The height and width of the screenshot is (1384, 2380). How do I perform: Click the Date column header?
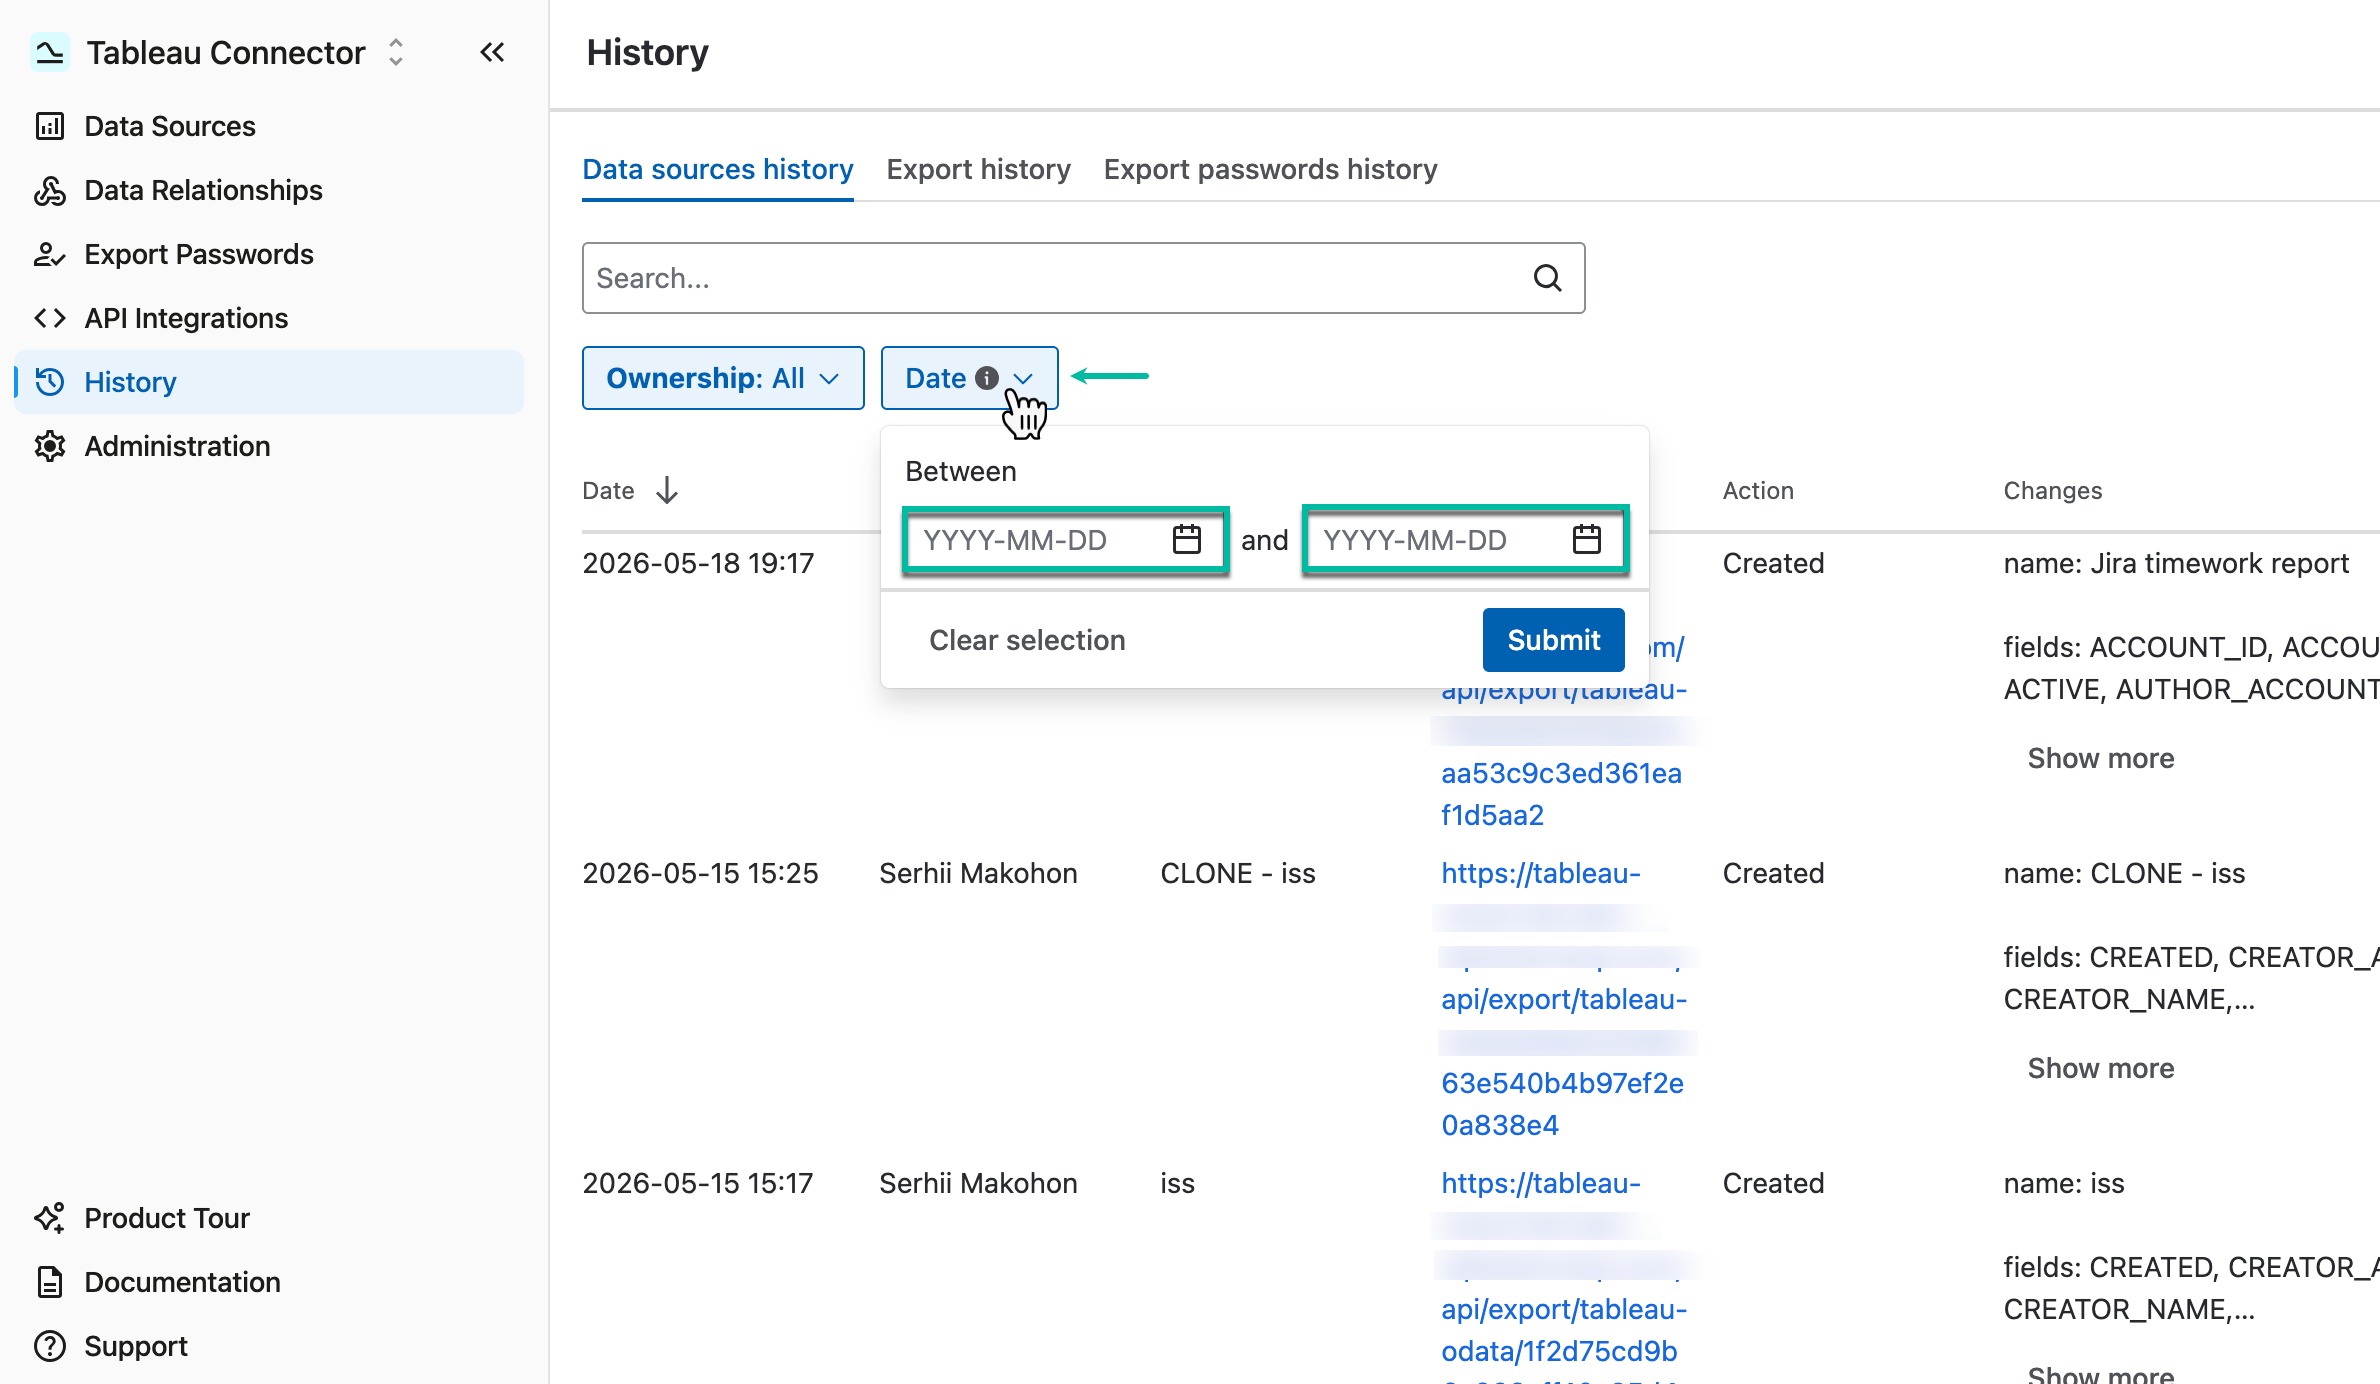coord(608,491)
